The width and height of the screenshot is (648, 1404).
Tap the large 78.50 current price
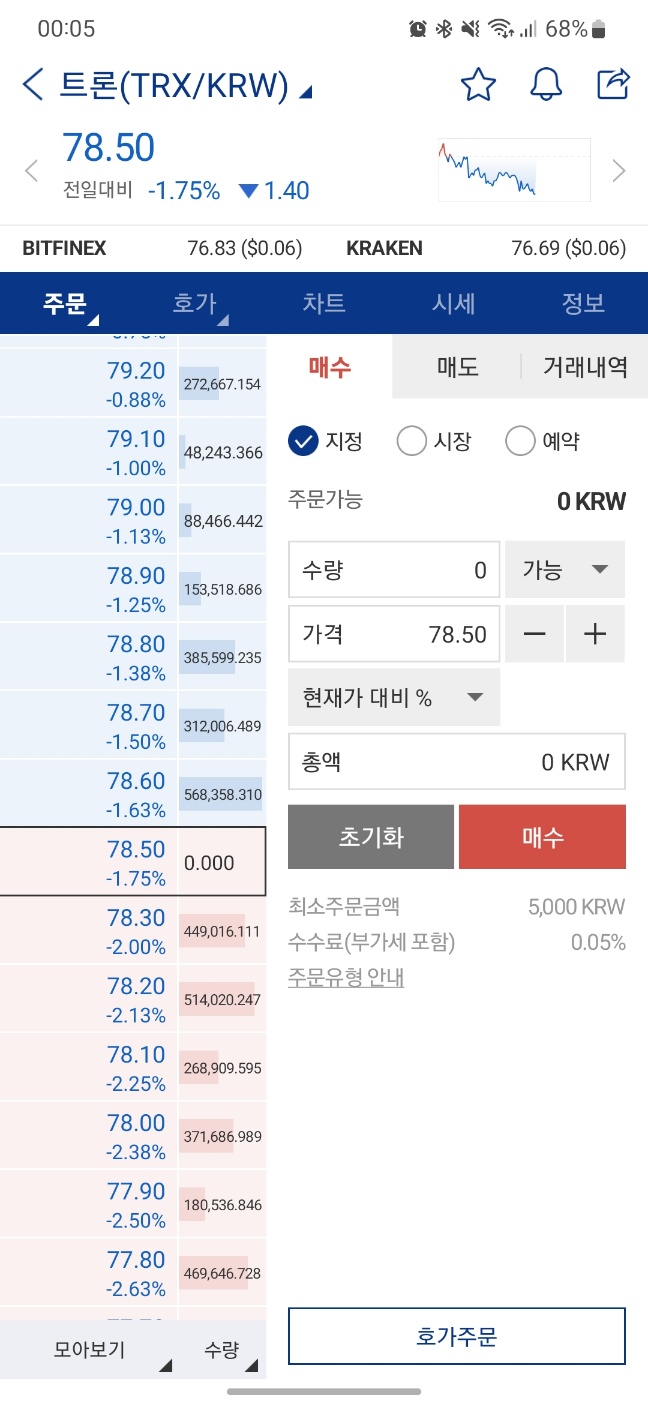click(109, 148)
